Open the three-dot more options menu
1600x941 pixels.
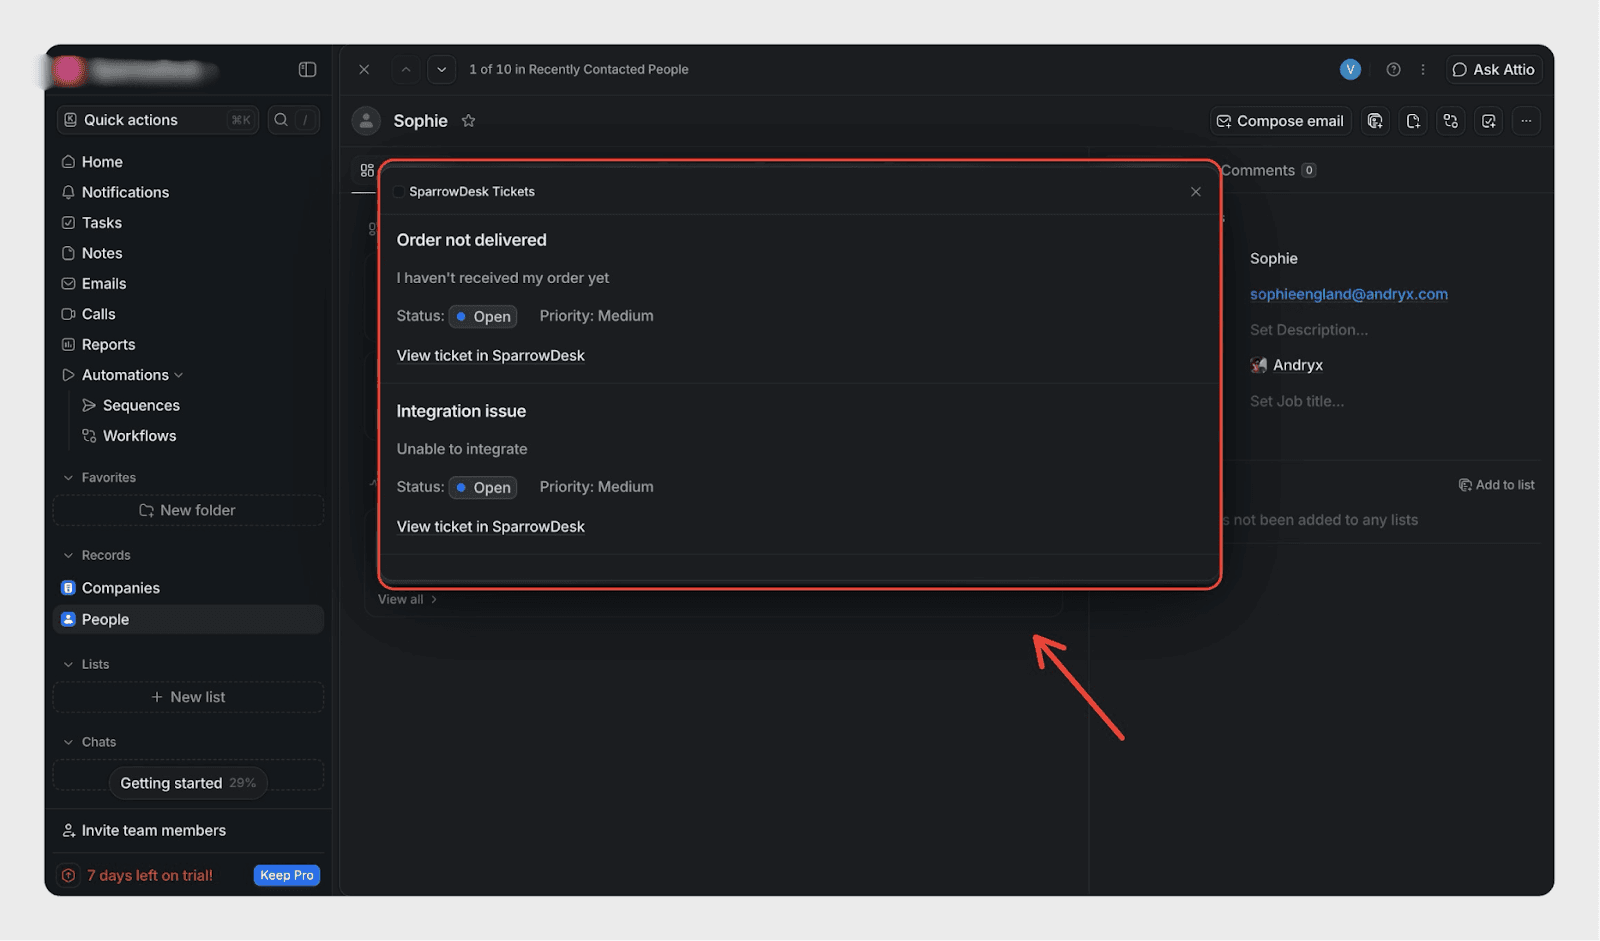[1526, 121]
